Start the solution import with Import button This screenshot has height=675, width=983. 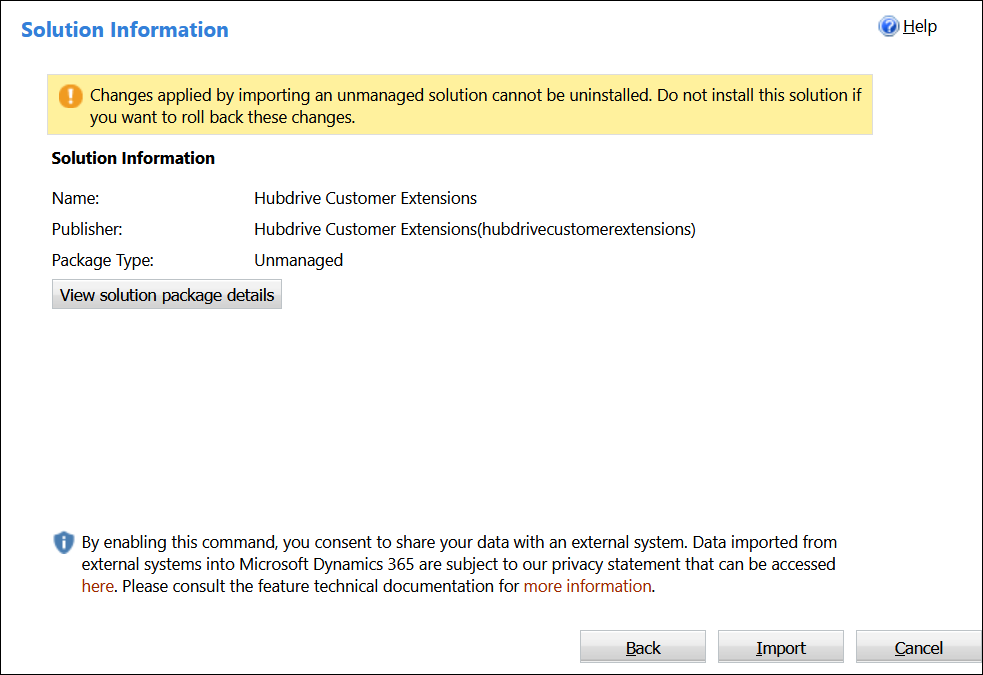pos(781,647)
